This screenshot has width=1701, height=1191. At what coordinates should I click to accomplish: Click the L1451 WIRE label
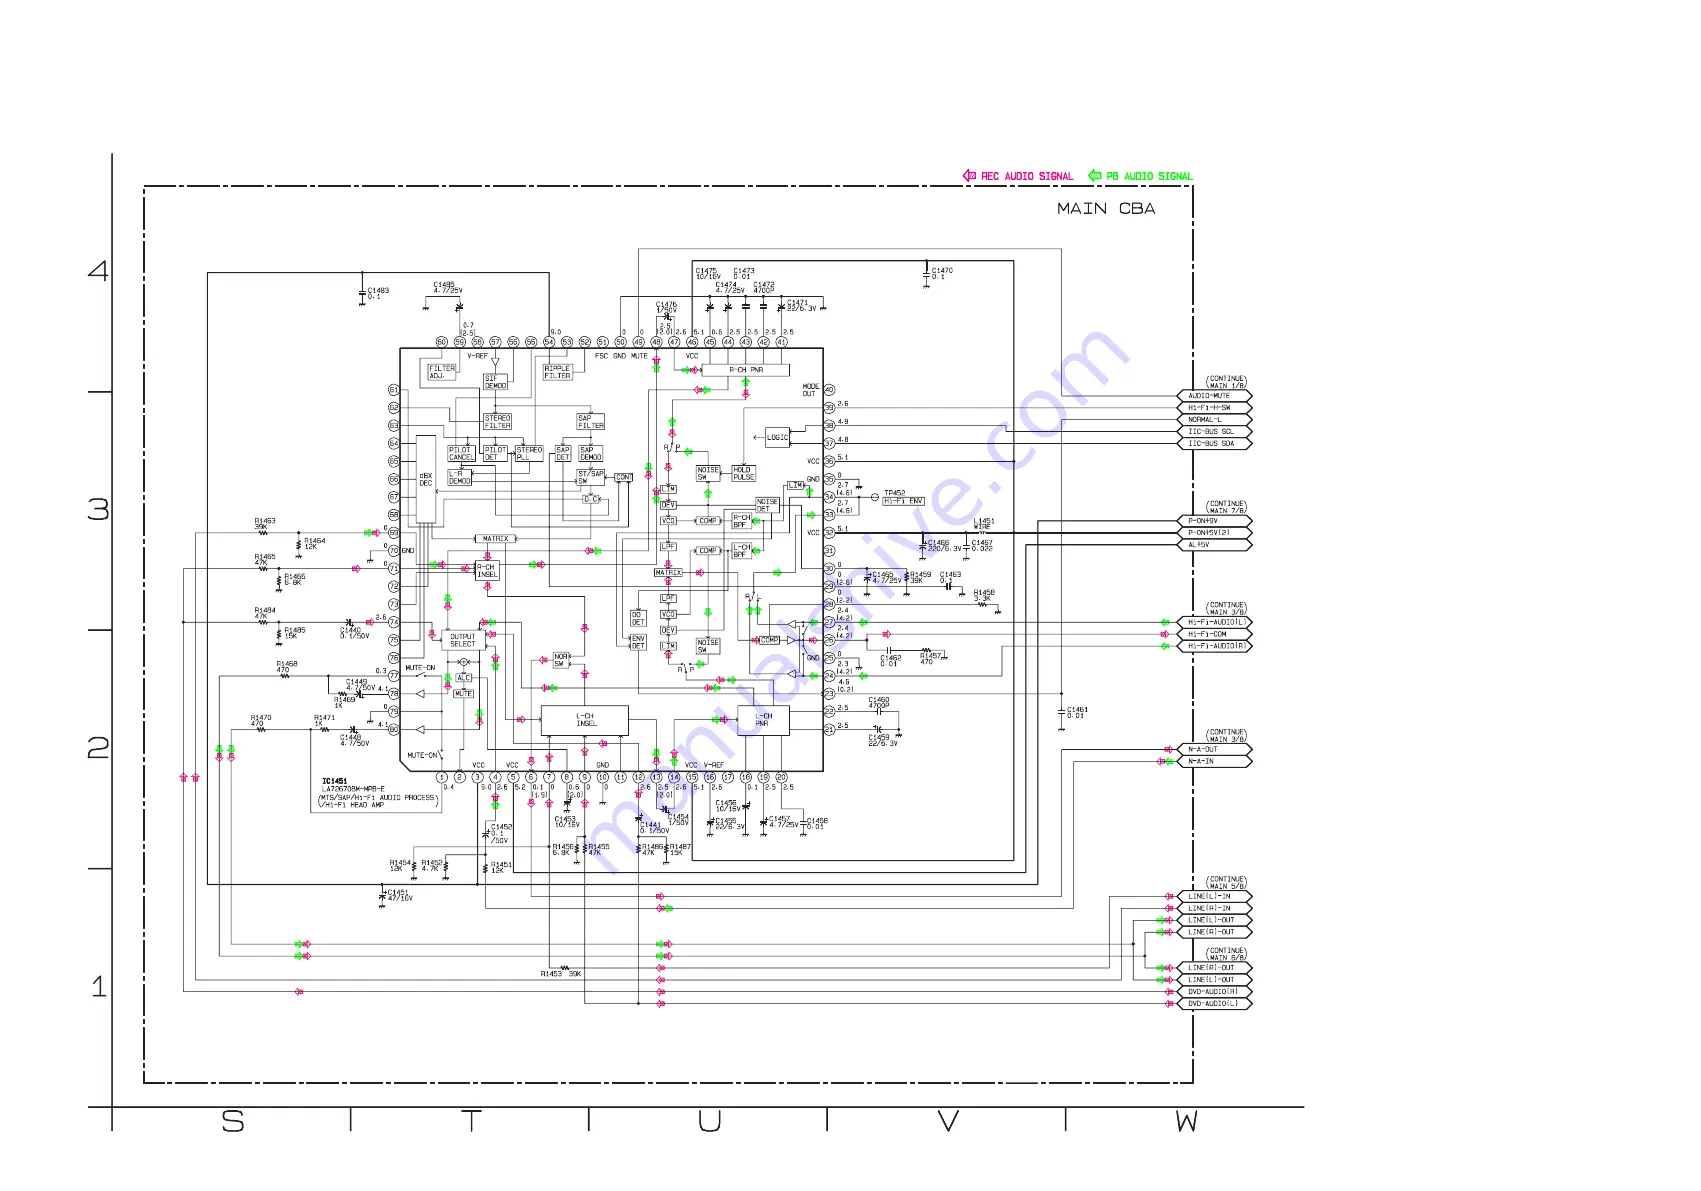coord(984,523)
